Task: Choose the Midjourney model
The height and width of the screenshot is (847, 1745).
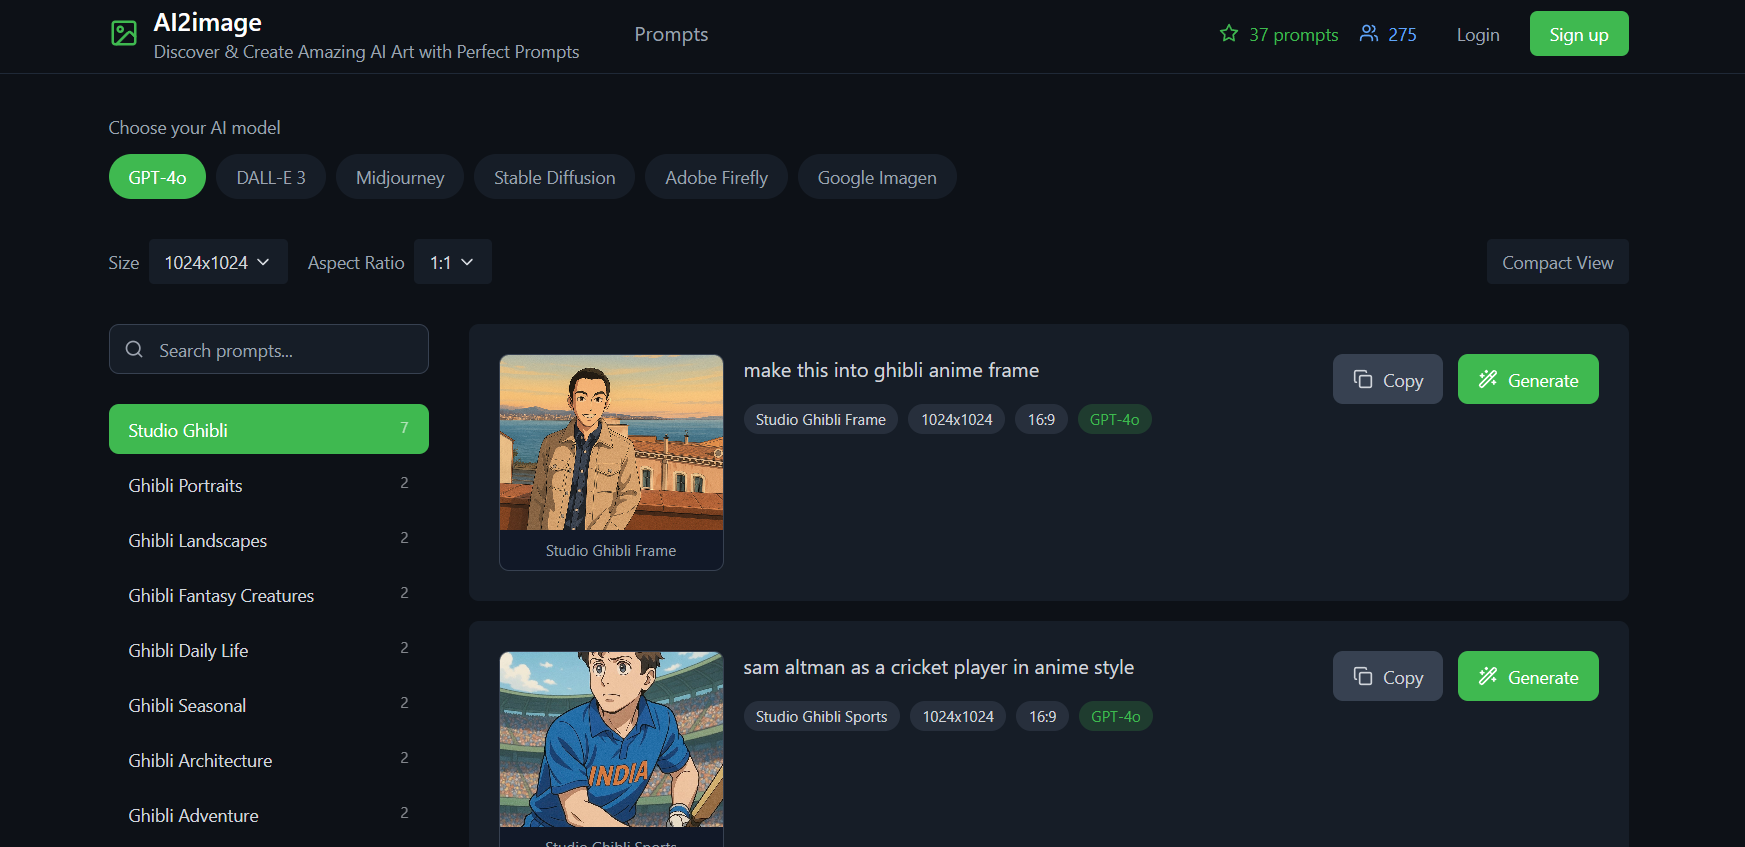Action: 400,177
